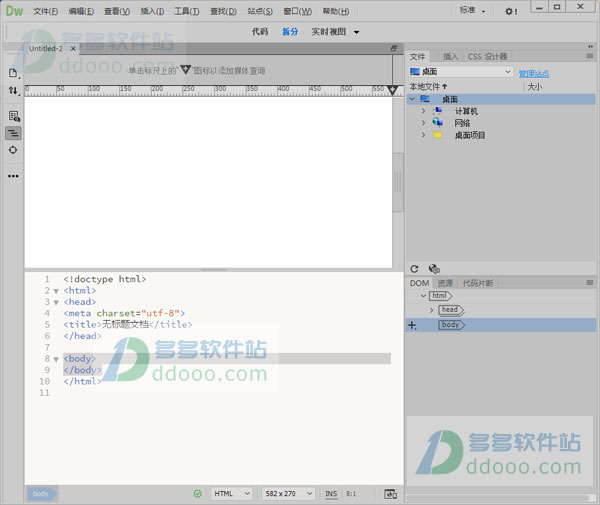Switch to the CSS 设计器 tab
Screen dimensions: 600x505
pyautogui.click(x=488, y=57)
